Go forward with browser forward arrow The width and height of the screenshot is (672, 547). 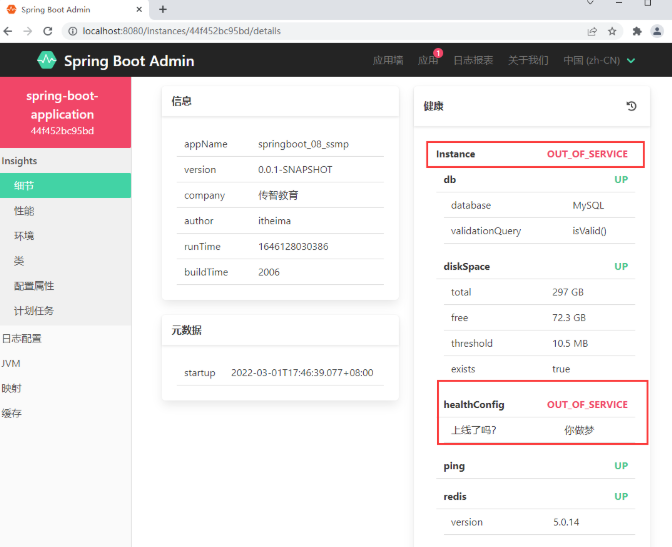[27, 31]
